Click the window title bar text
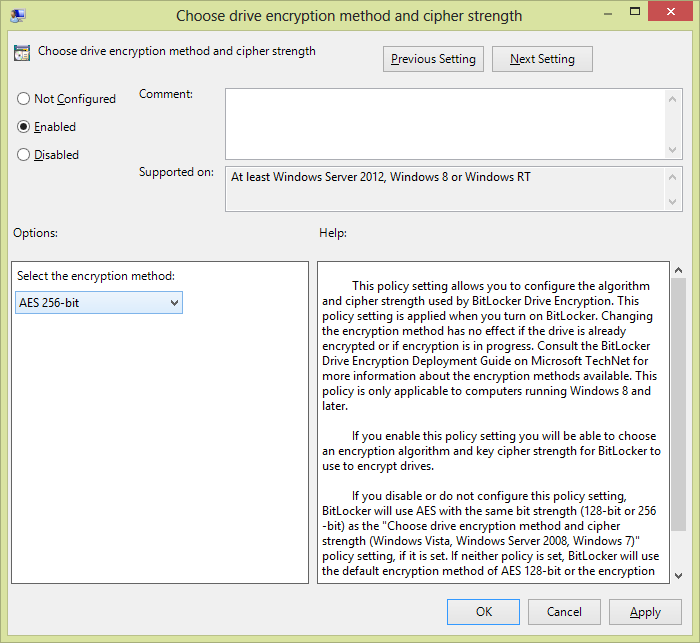The height and width of the screenshot is (643, 700). (349, 16)
